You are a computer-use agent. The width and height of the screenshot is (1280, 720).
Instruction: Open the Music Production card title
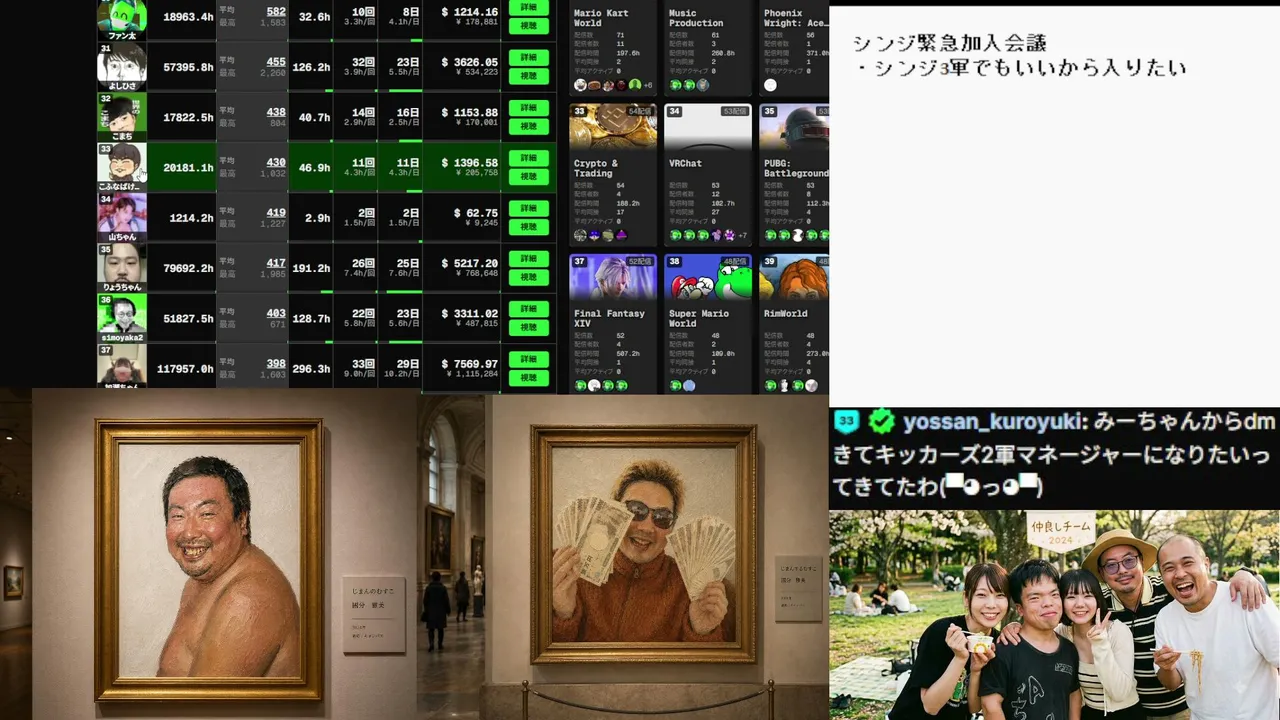(696, 18)
